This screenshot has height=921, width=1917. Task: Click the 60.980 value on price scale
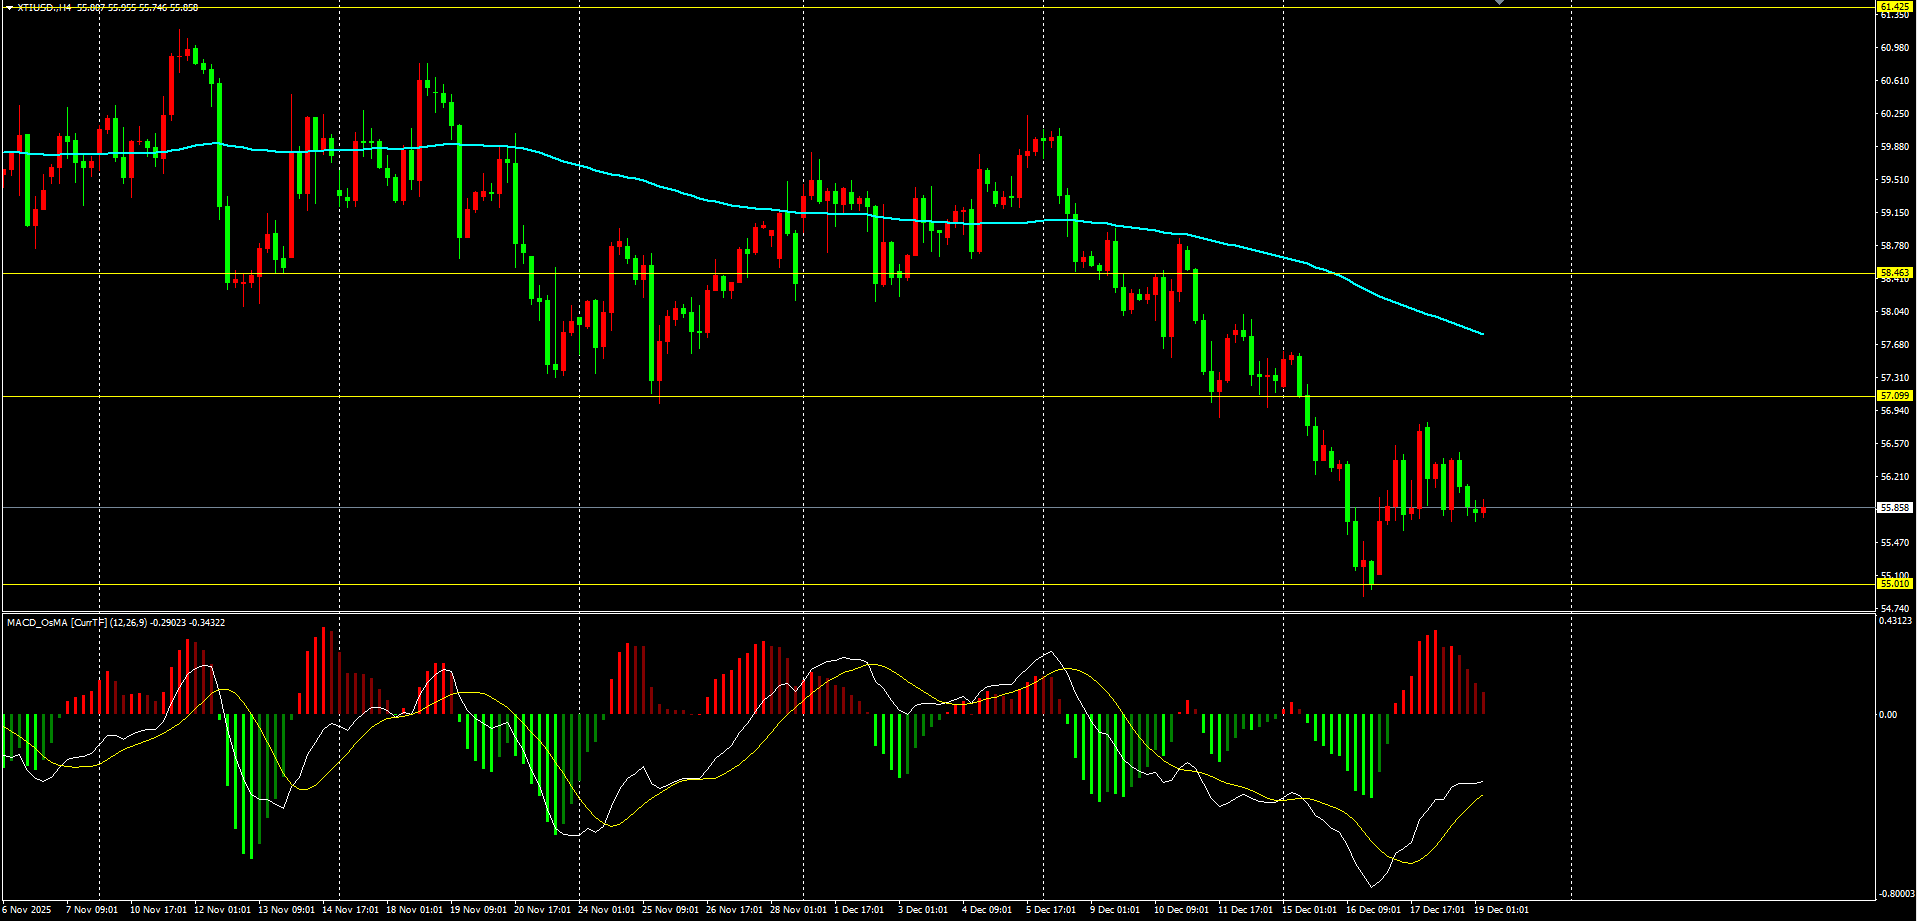[x=1894, y=48]
